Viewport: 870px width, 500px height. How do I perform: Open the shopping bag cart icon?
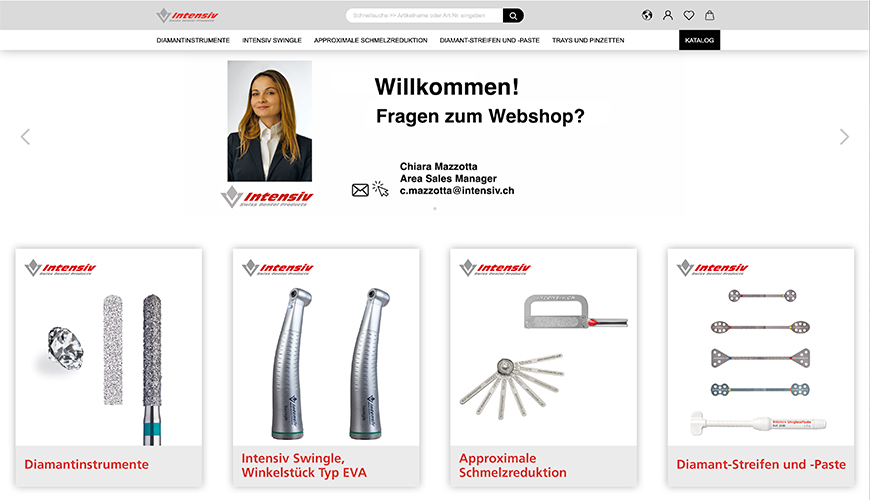tap(710, 16)
